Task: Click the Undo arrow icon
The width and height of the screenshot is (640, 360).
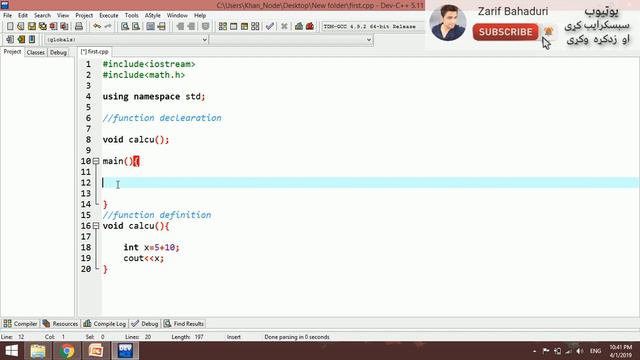Action: click(x=97, y=27)
